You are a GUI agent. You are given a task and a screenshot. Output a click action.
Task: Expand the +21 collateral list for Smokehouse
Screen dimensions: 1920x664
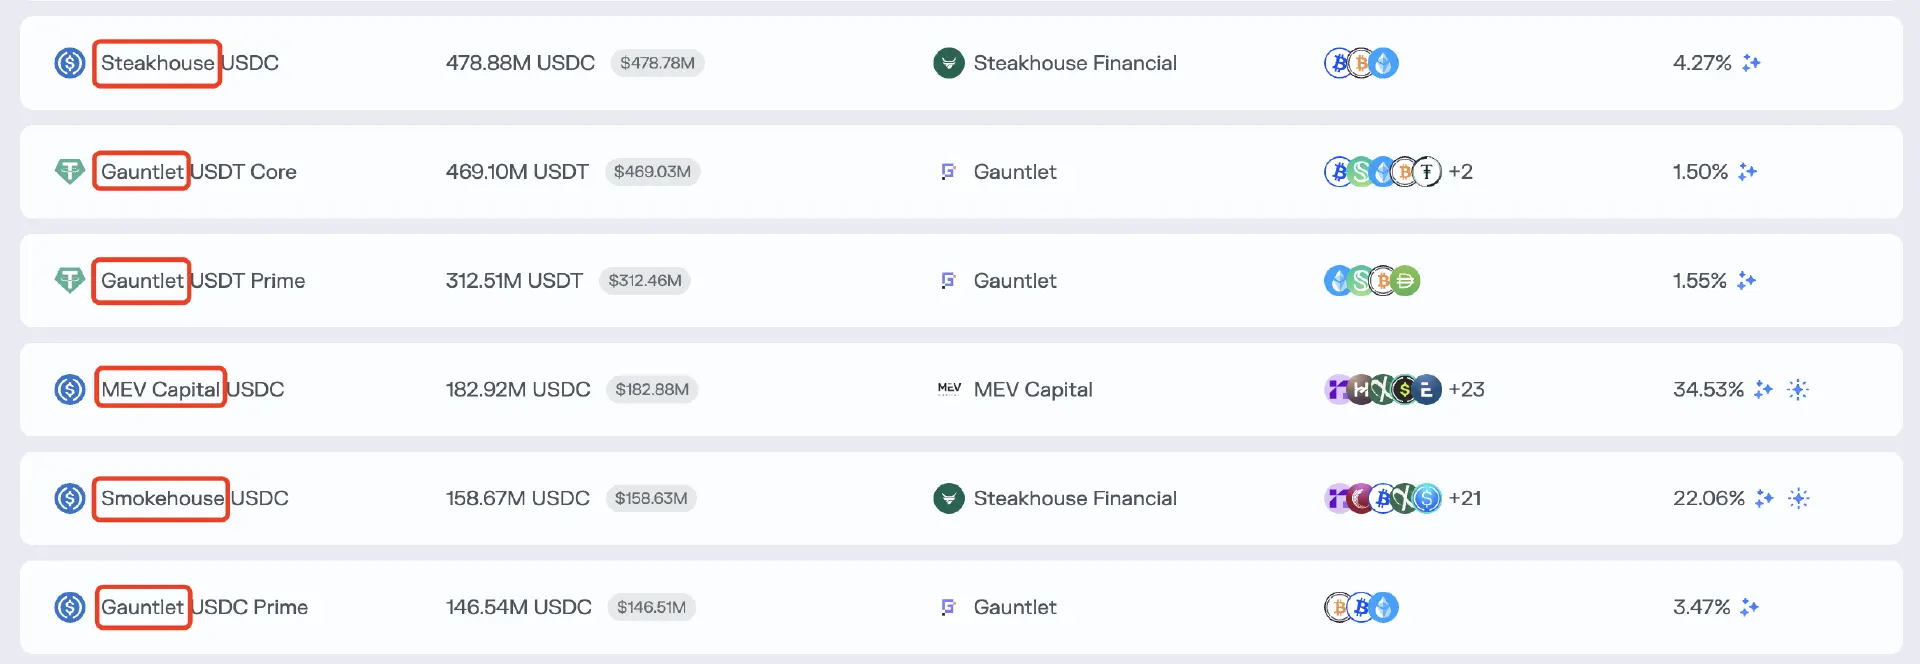point(1465,498)
